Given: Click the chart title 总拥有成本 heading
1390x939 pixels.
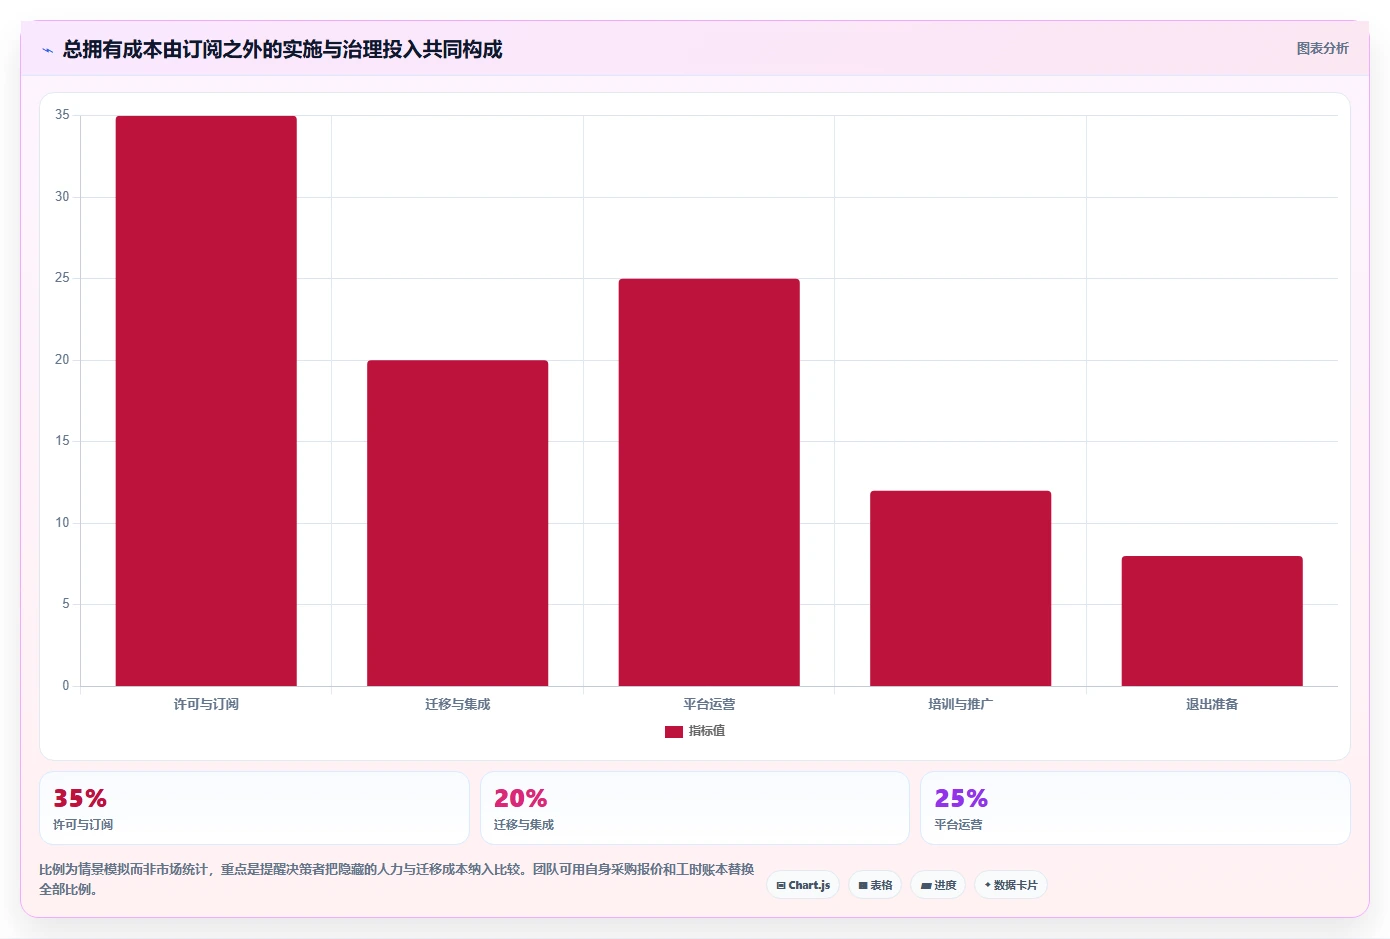Looking at the screenshot, I should click(283, 49).
